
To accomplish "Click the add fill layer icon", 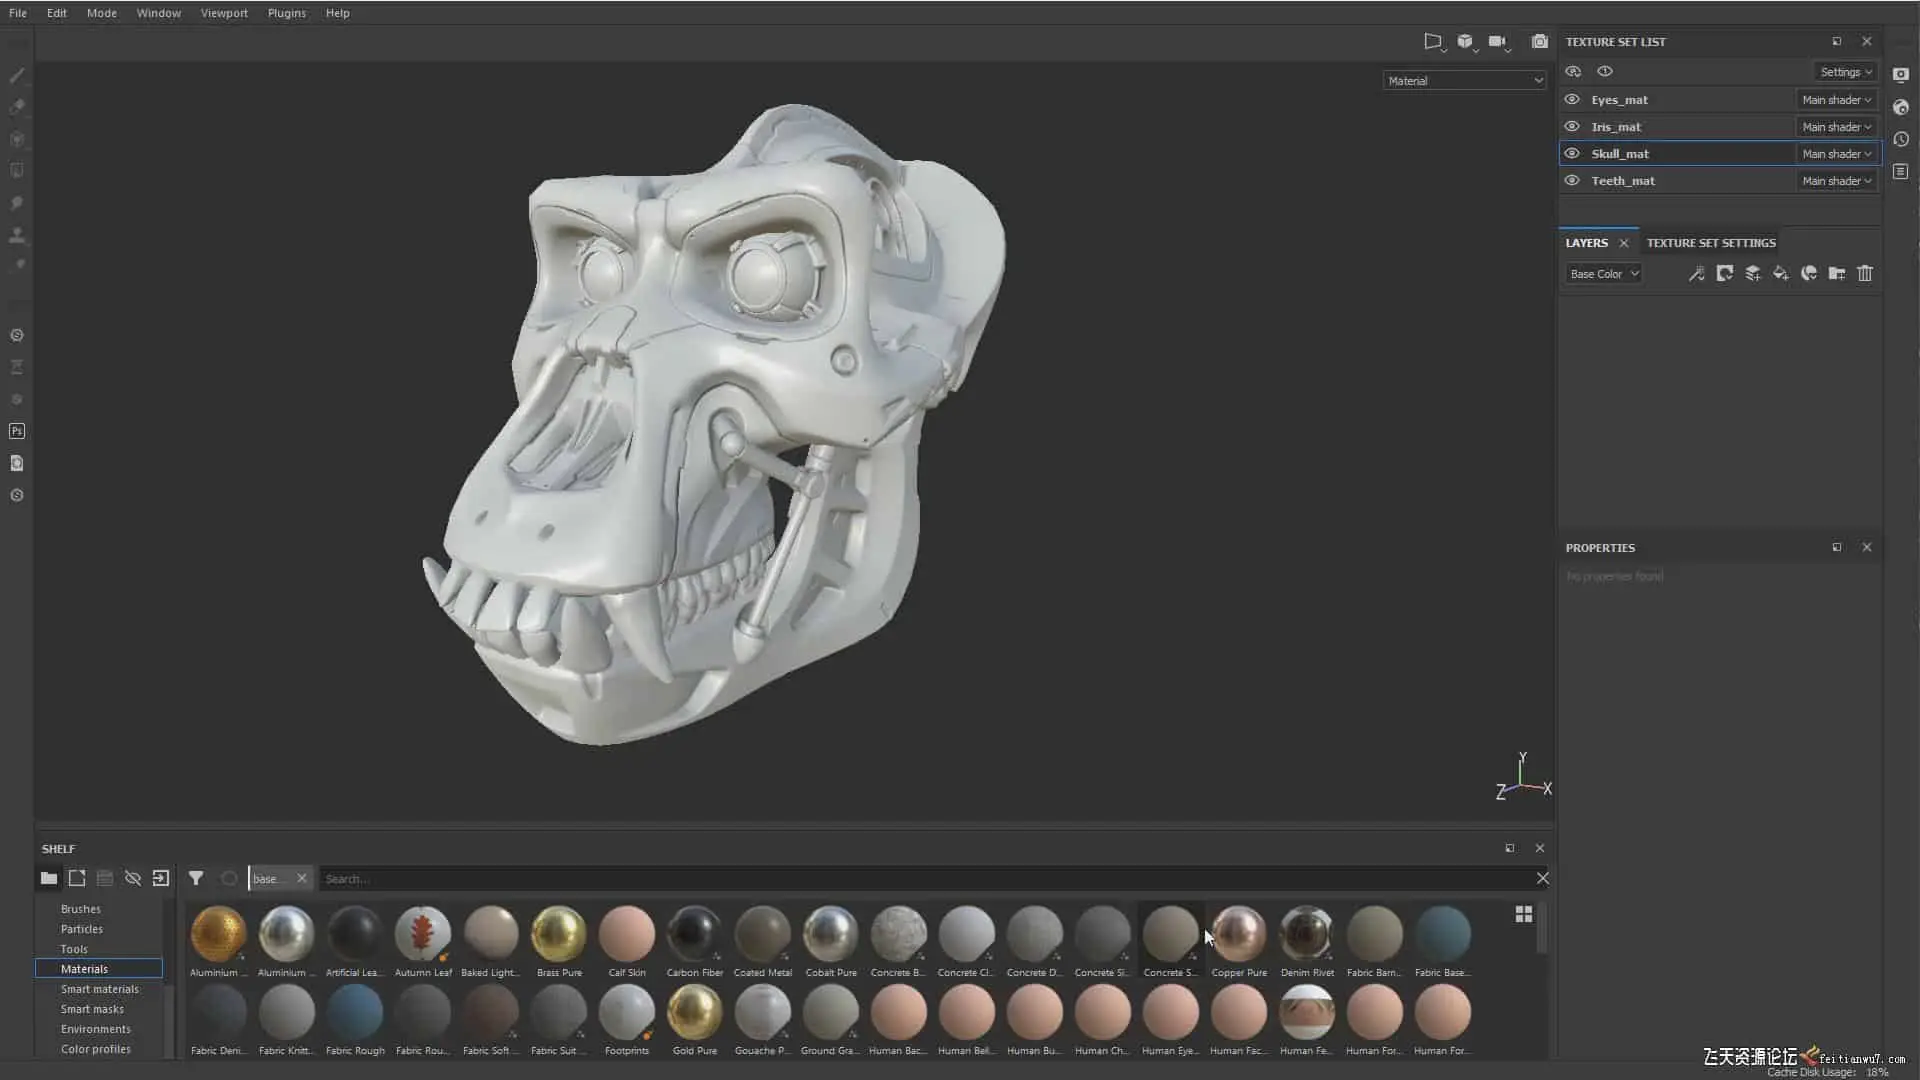I will [1780, 273].
